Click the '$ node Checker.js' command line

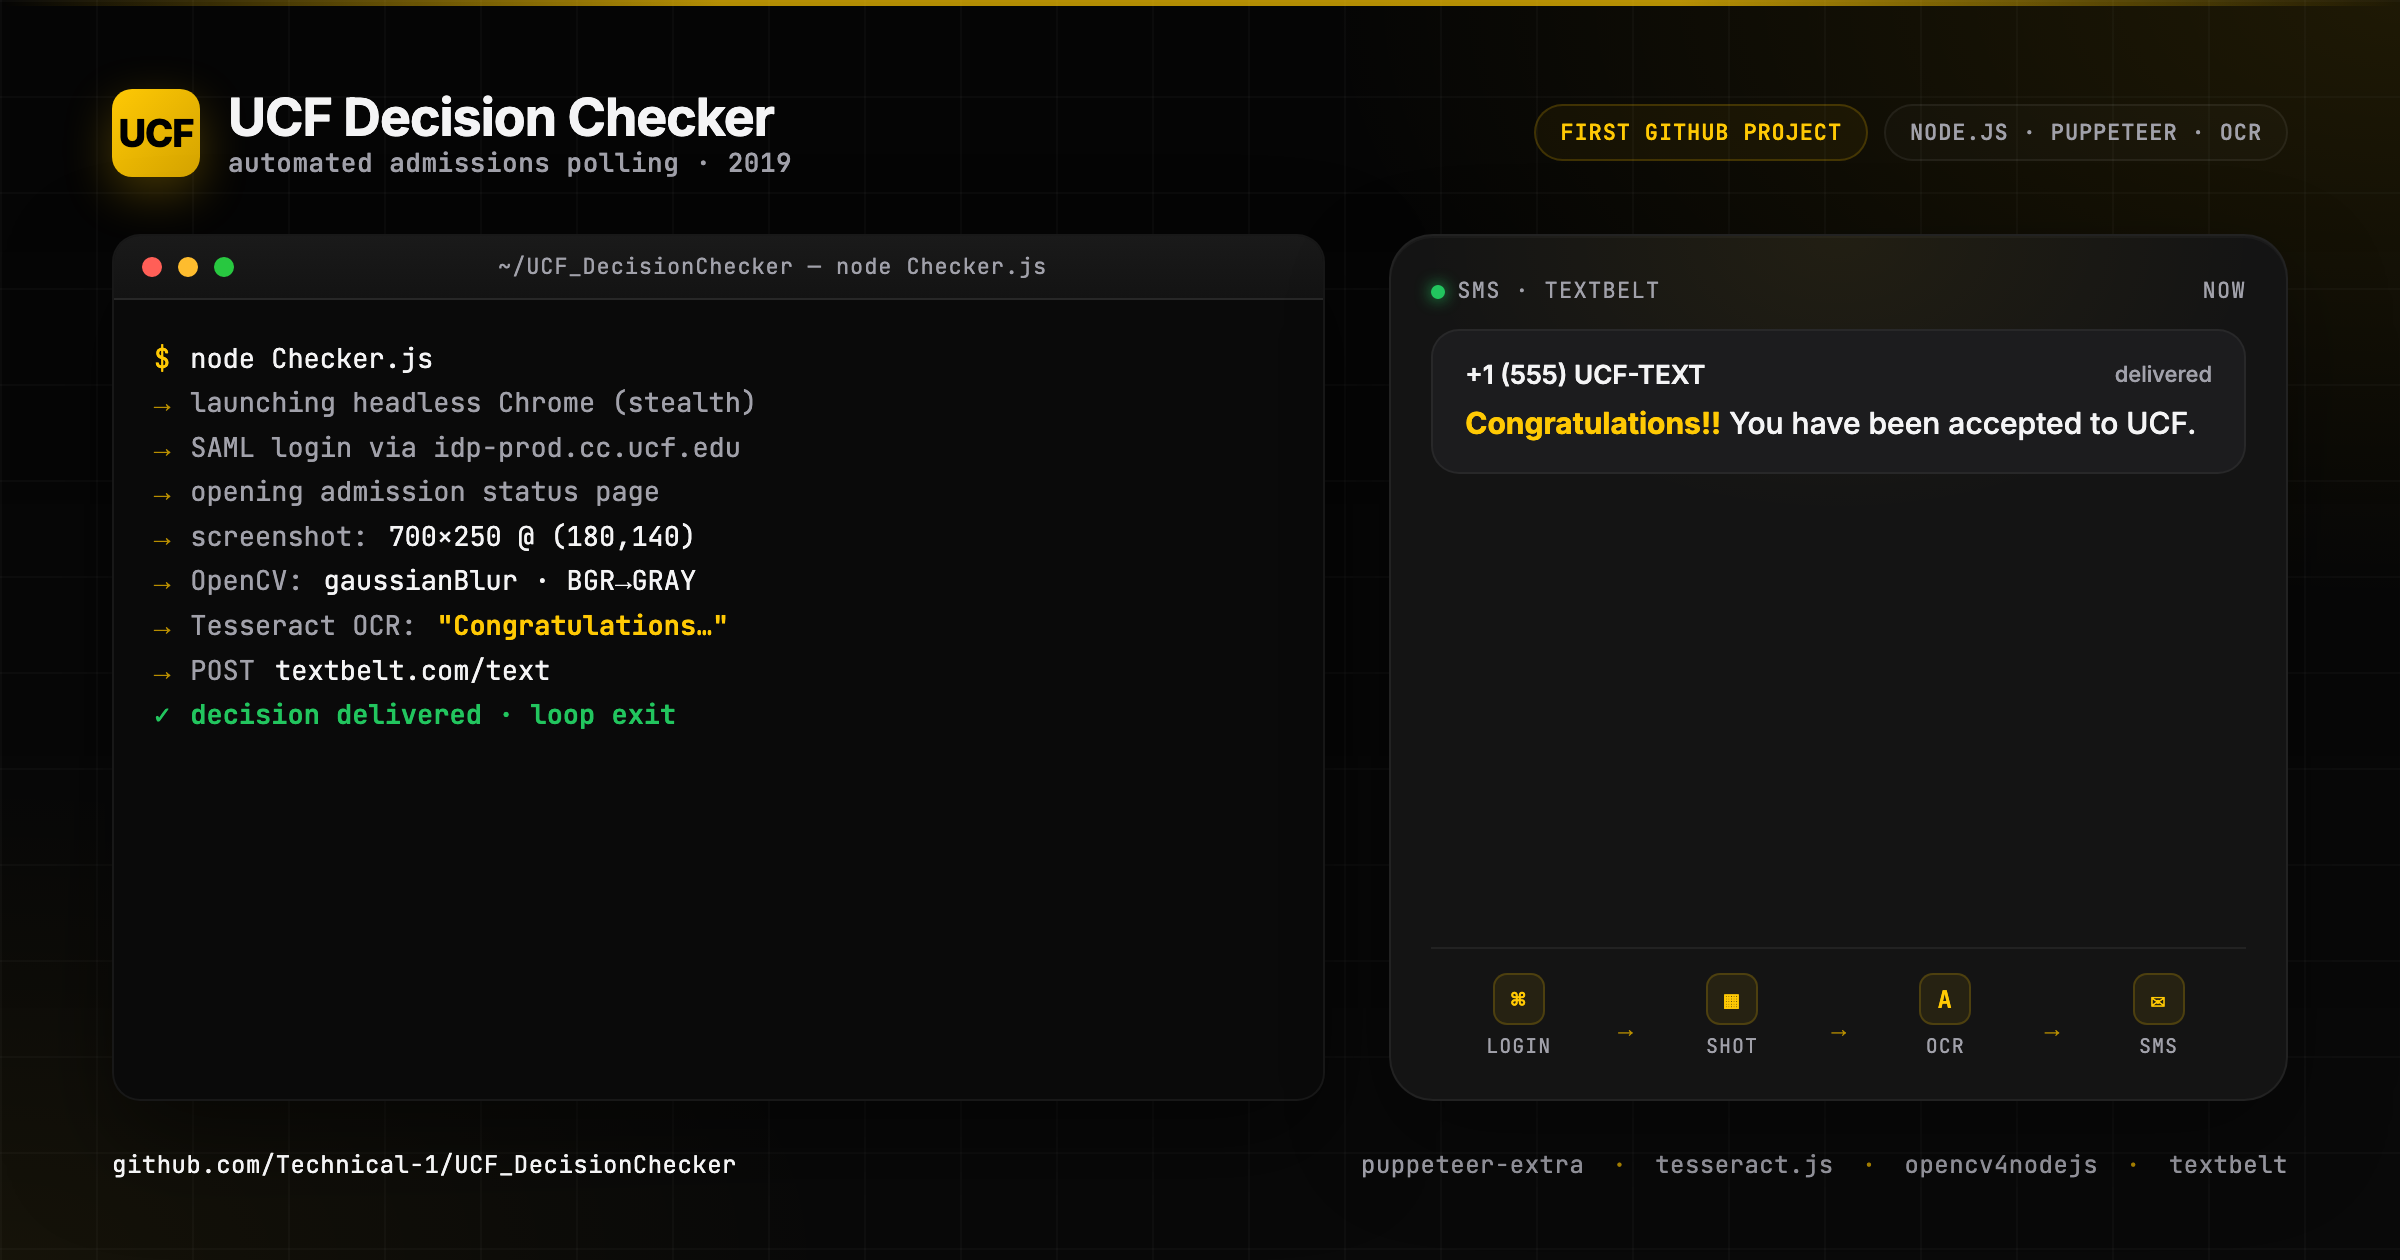pos(293,359)
